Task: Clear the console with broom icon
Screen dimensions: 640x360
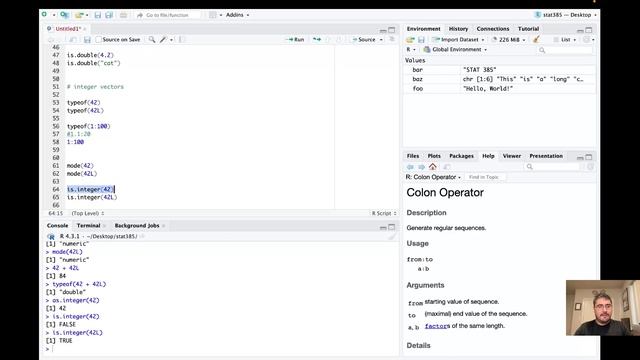Action: (392, 236)
